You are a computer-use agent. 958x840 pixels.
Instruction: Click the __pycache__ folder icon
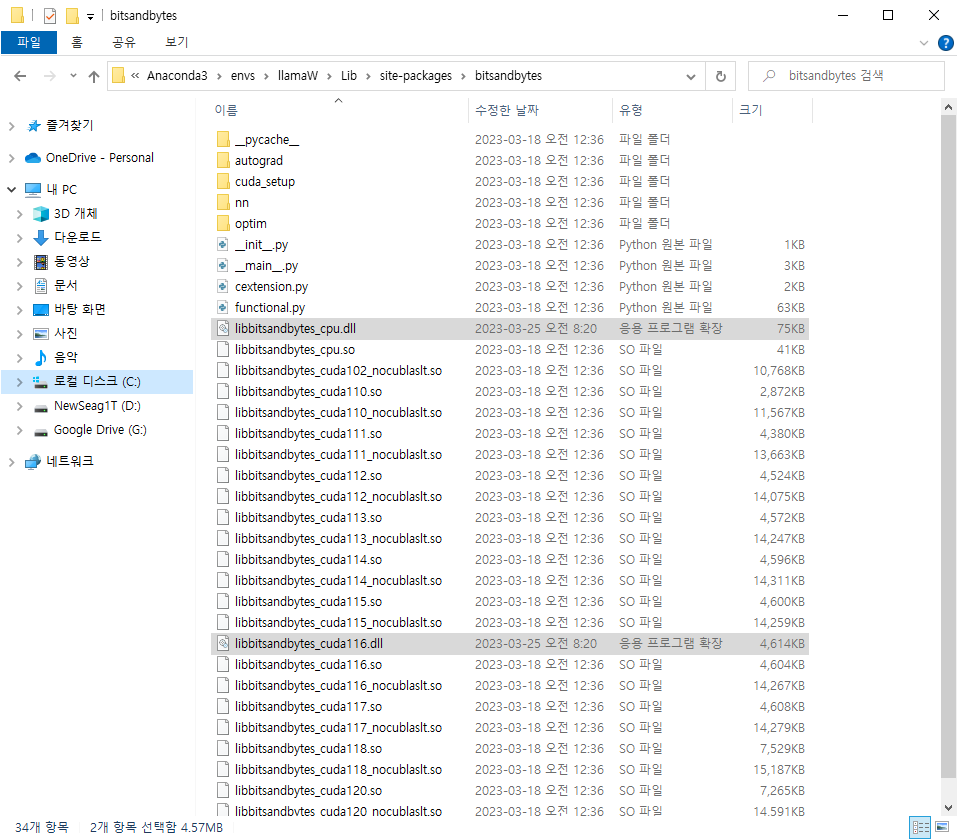click(223, 140)
